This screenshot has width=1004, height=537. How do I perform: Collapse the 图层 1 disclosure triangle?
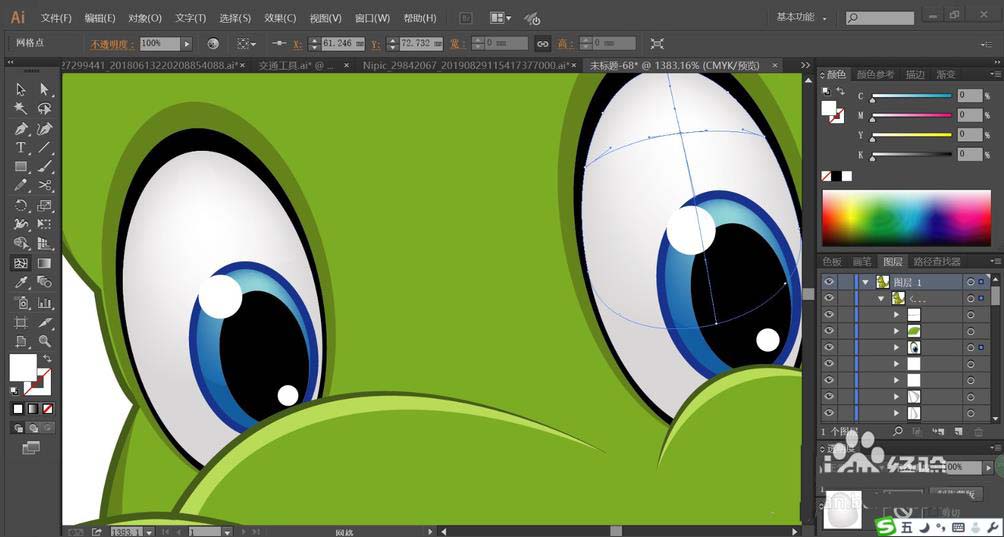866,282
